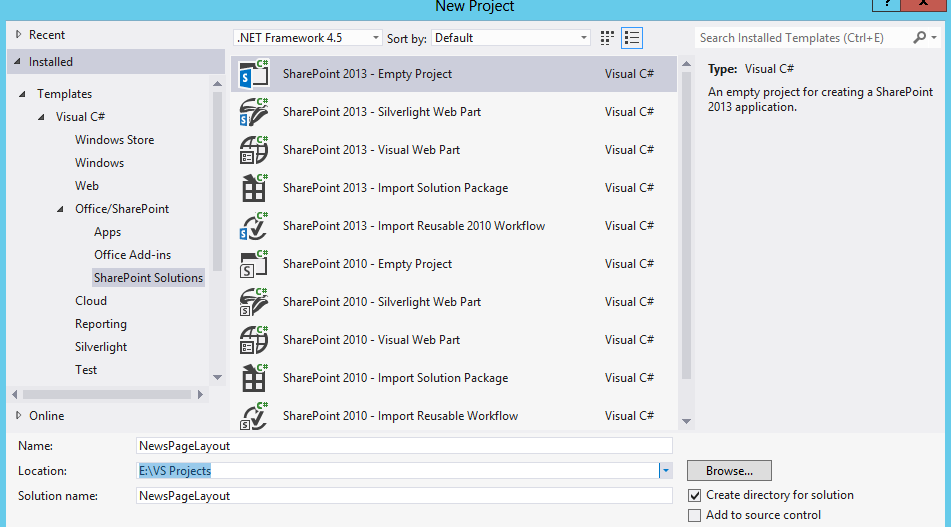The height and width of the screenshot is (527, 951).
Task: Select Office Add-ins category
Action: [132, 255]
